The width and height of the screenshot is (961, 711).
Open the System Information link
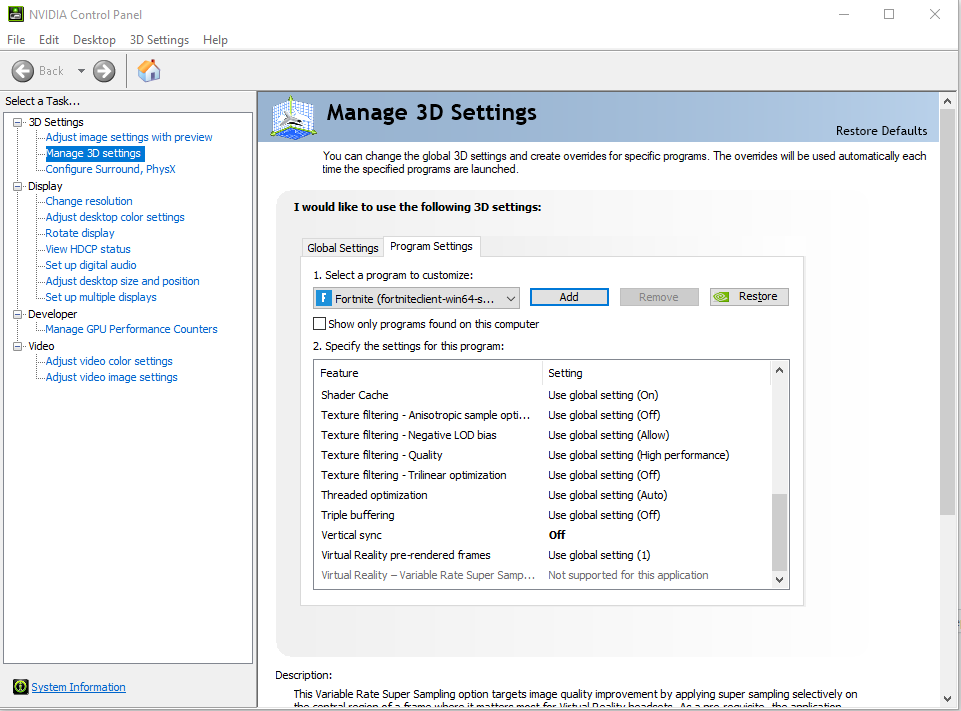(x=78, y=687)
